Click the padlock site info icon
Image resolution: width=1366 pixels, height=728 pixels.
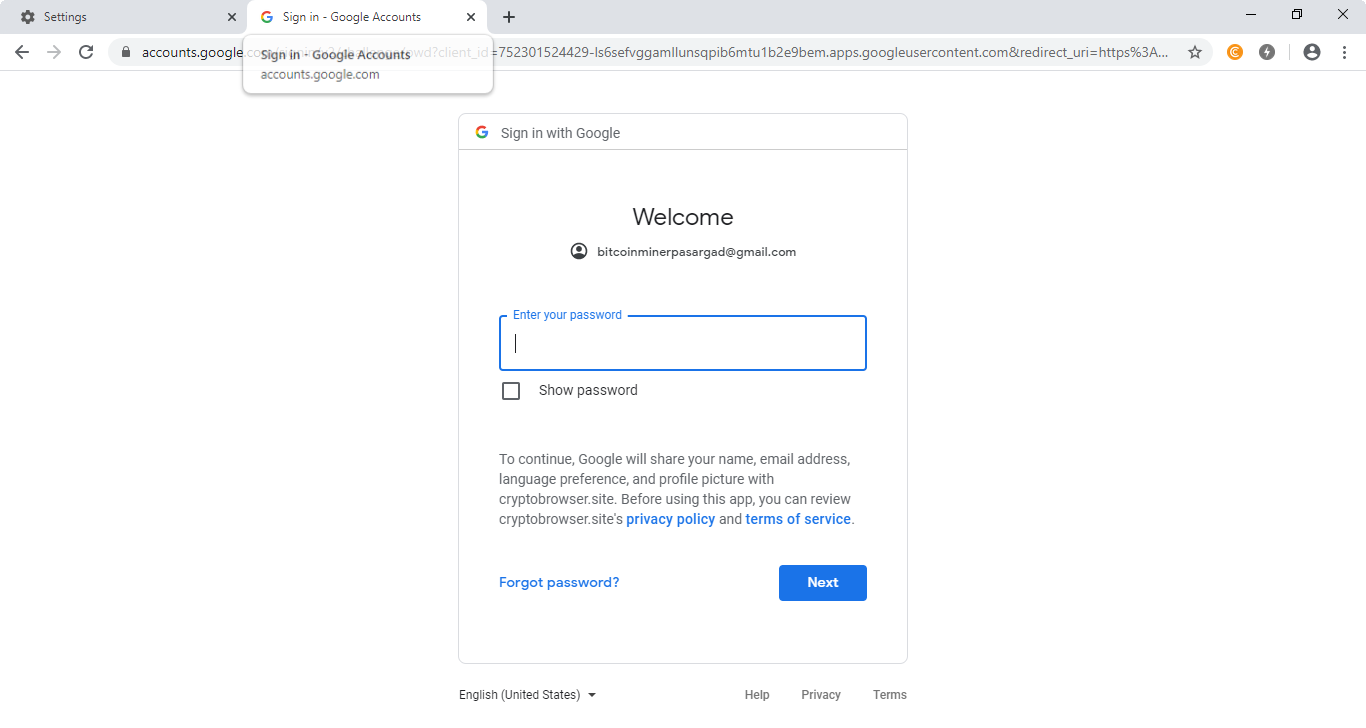pyautogui.click(x=126, y=52)
